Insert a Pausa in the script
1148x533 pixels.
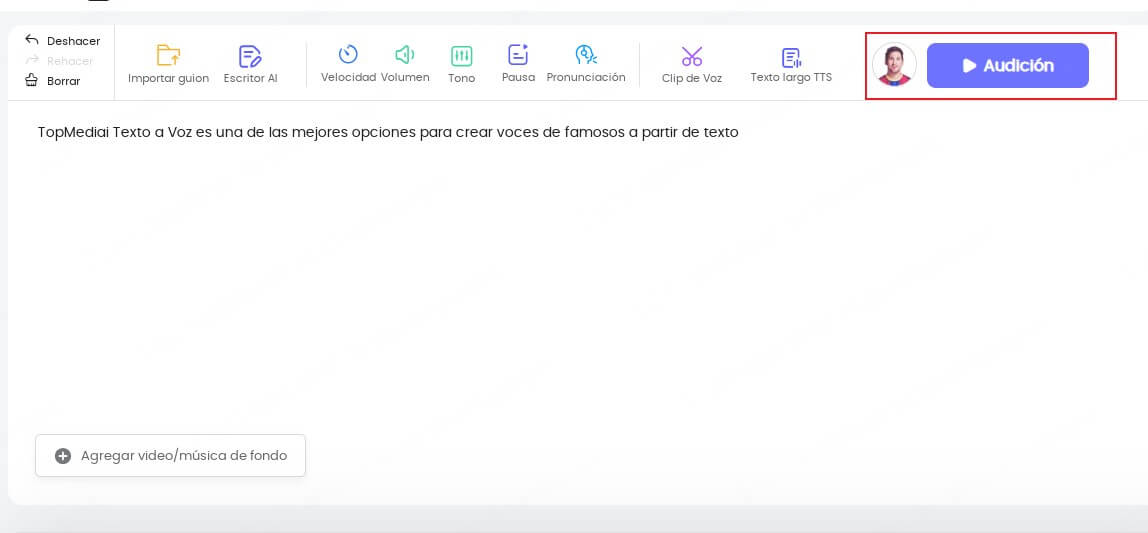(x=518, y=64)
